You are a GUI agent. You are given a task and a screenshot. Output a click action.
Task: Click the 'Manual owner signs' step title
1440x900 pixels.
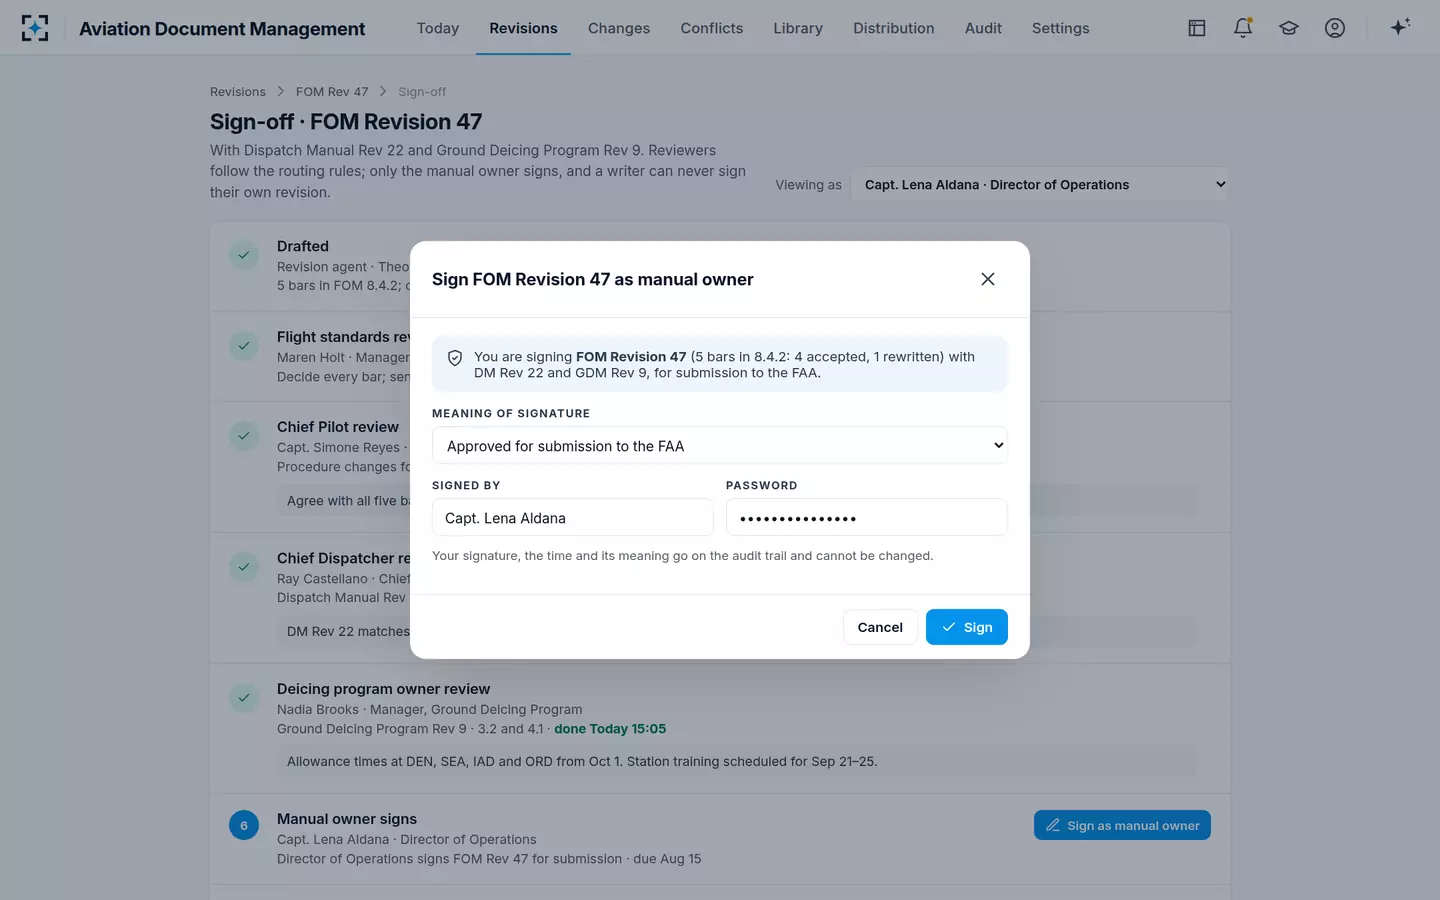click(347, 819)
